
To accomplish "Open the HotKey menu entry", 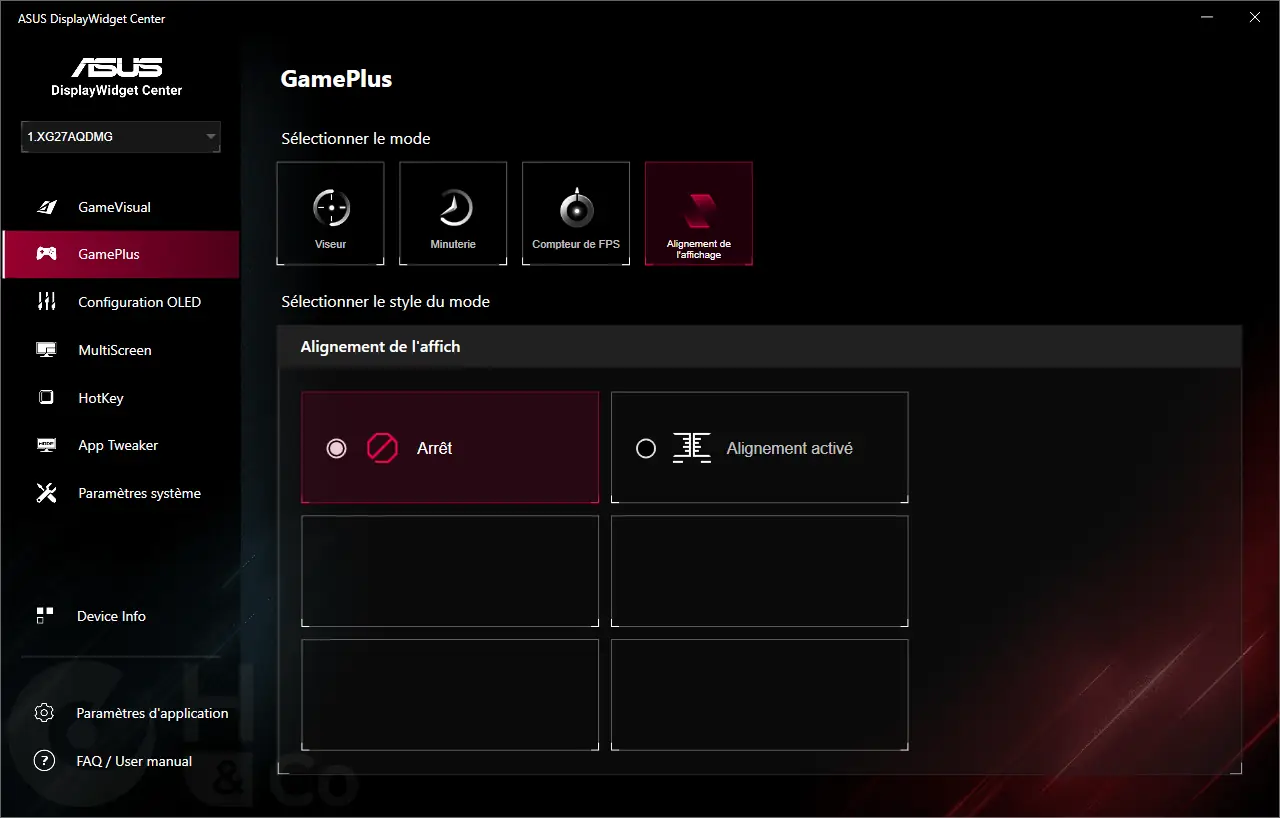I will (x=120, y=398).
